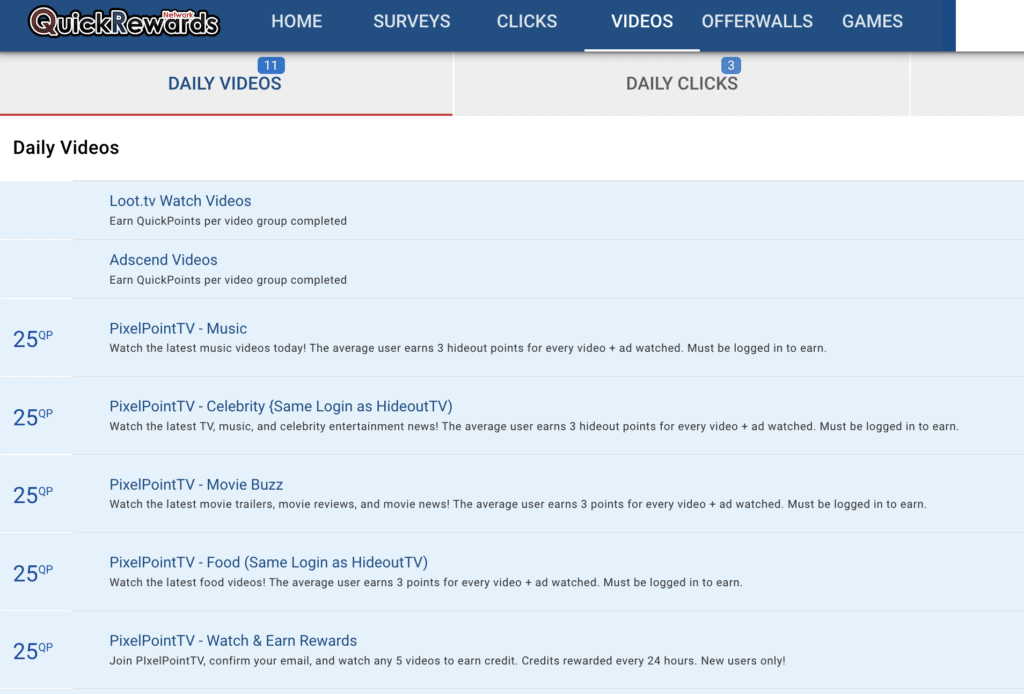Navigate to GAMES in the top bar
This screenshot has height=694, width=1024.
coord(872,21)
